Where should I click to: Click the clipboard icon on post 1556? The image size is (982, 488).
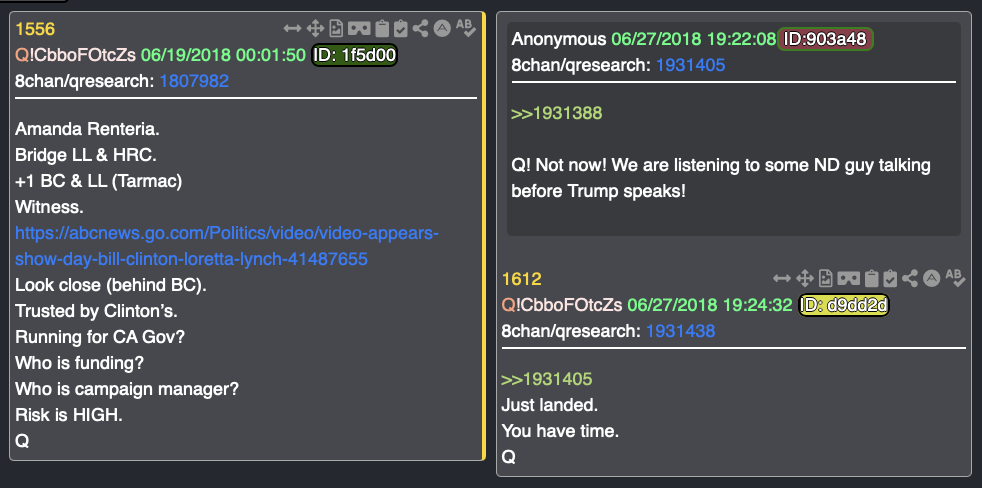coord(382,28)
